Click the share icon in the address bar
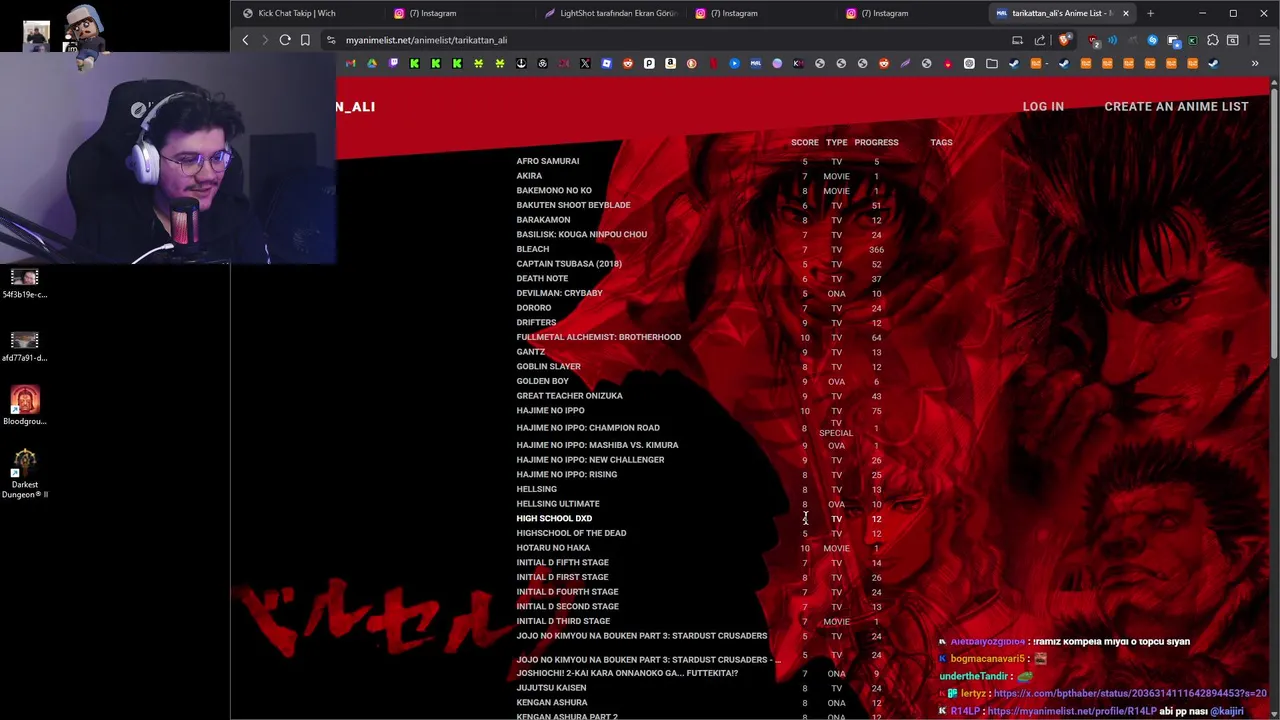This screenshot has height=720, width=1280. [1040, 40]
